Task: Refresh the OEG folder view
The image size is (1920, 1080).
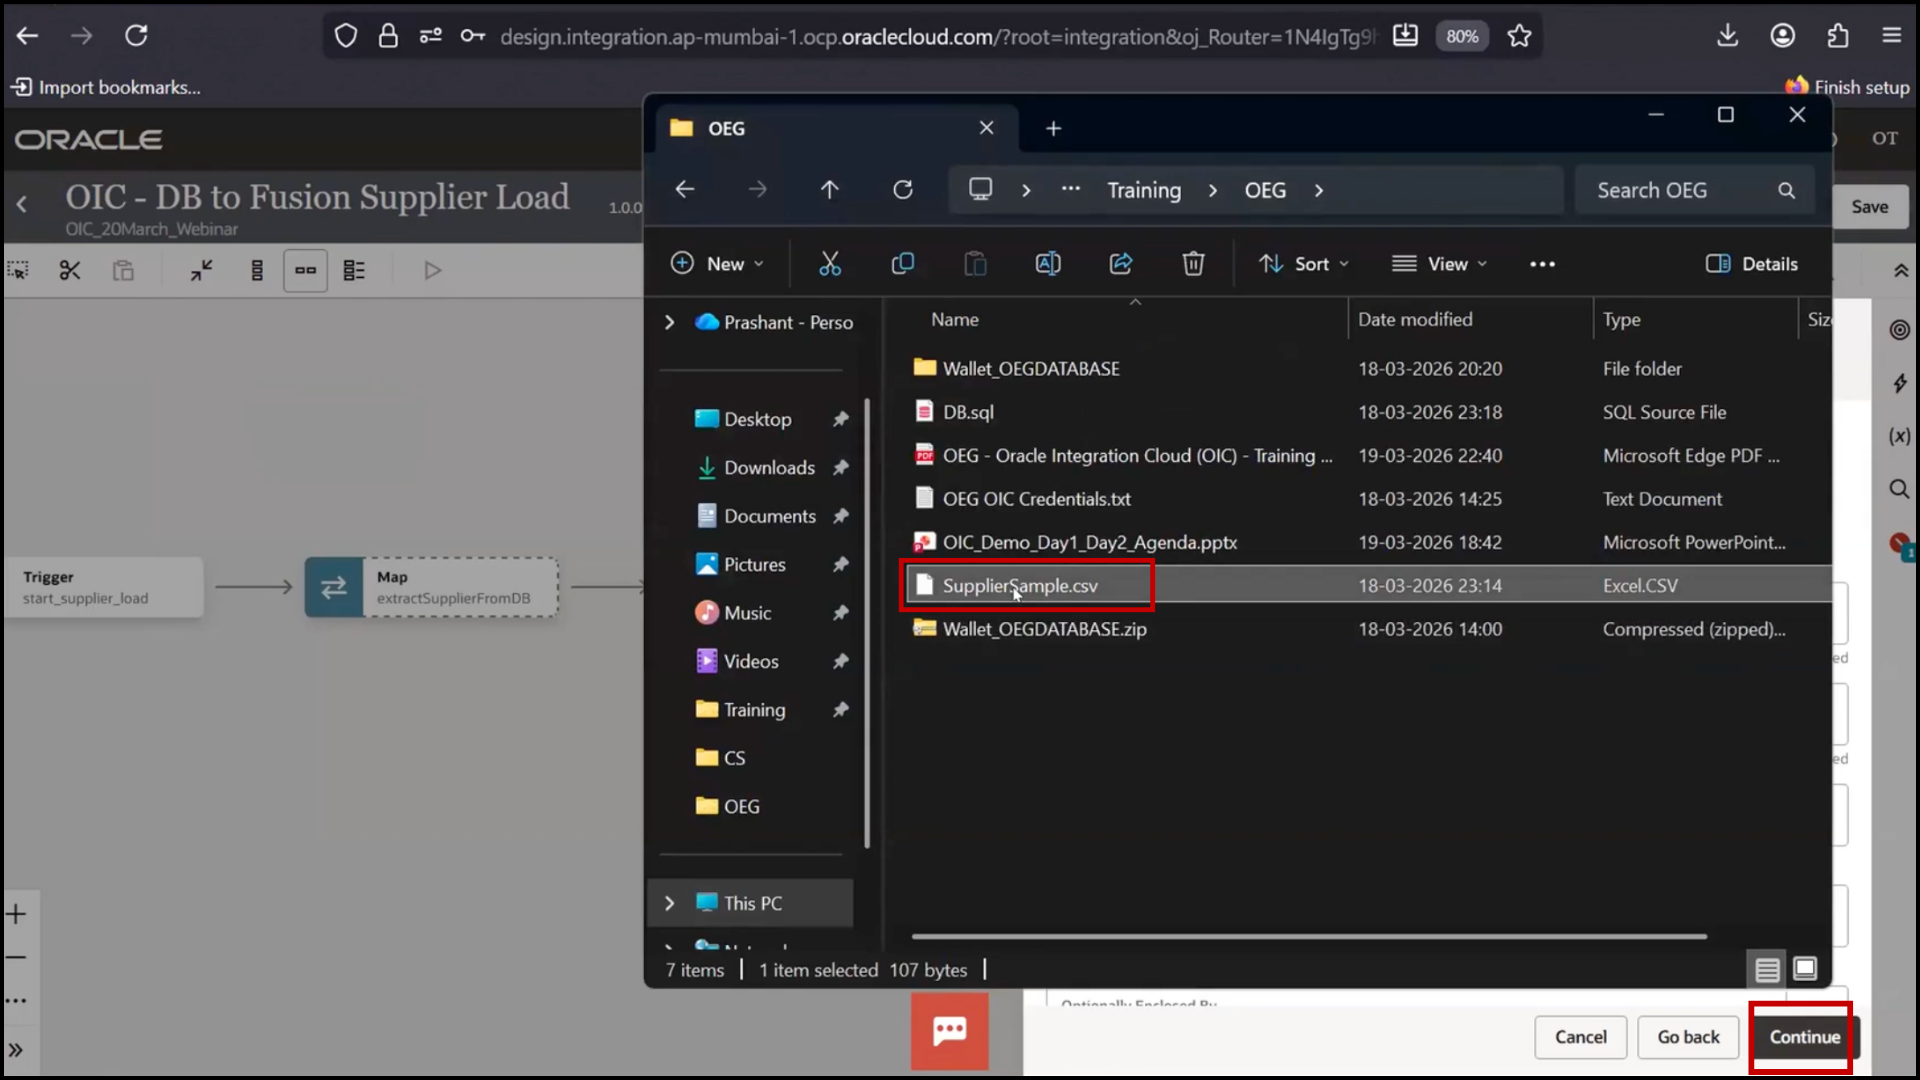Action: (x=902, y=190)
